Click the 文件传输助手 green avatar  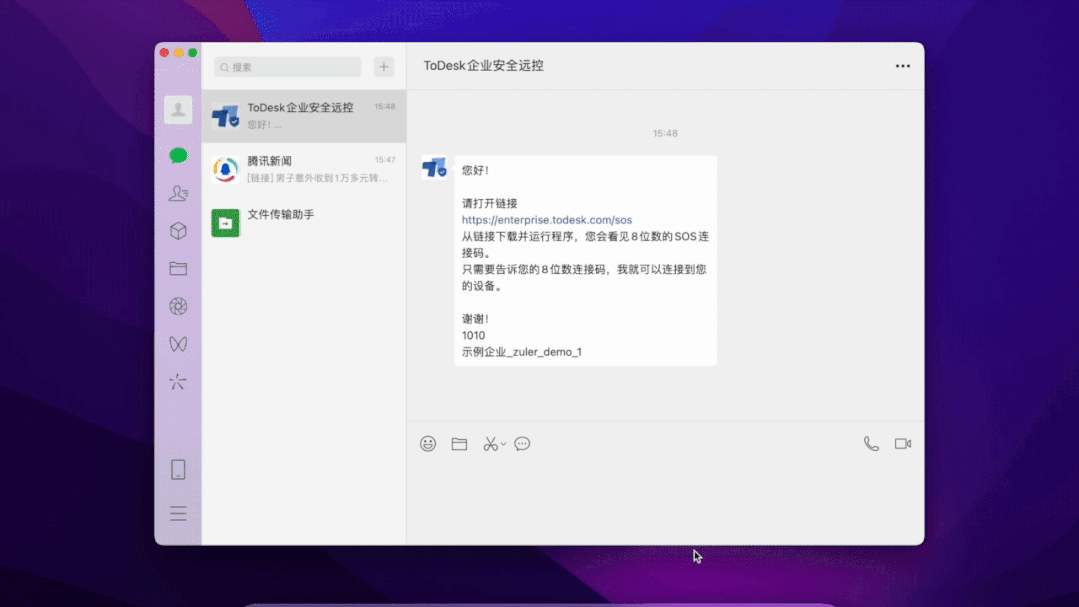tap(225, 222)
